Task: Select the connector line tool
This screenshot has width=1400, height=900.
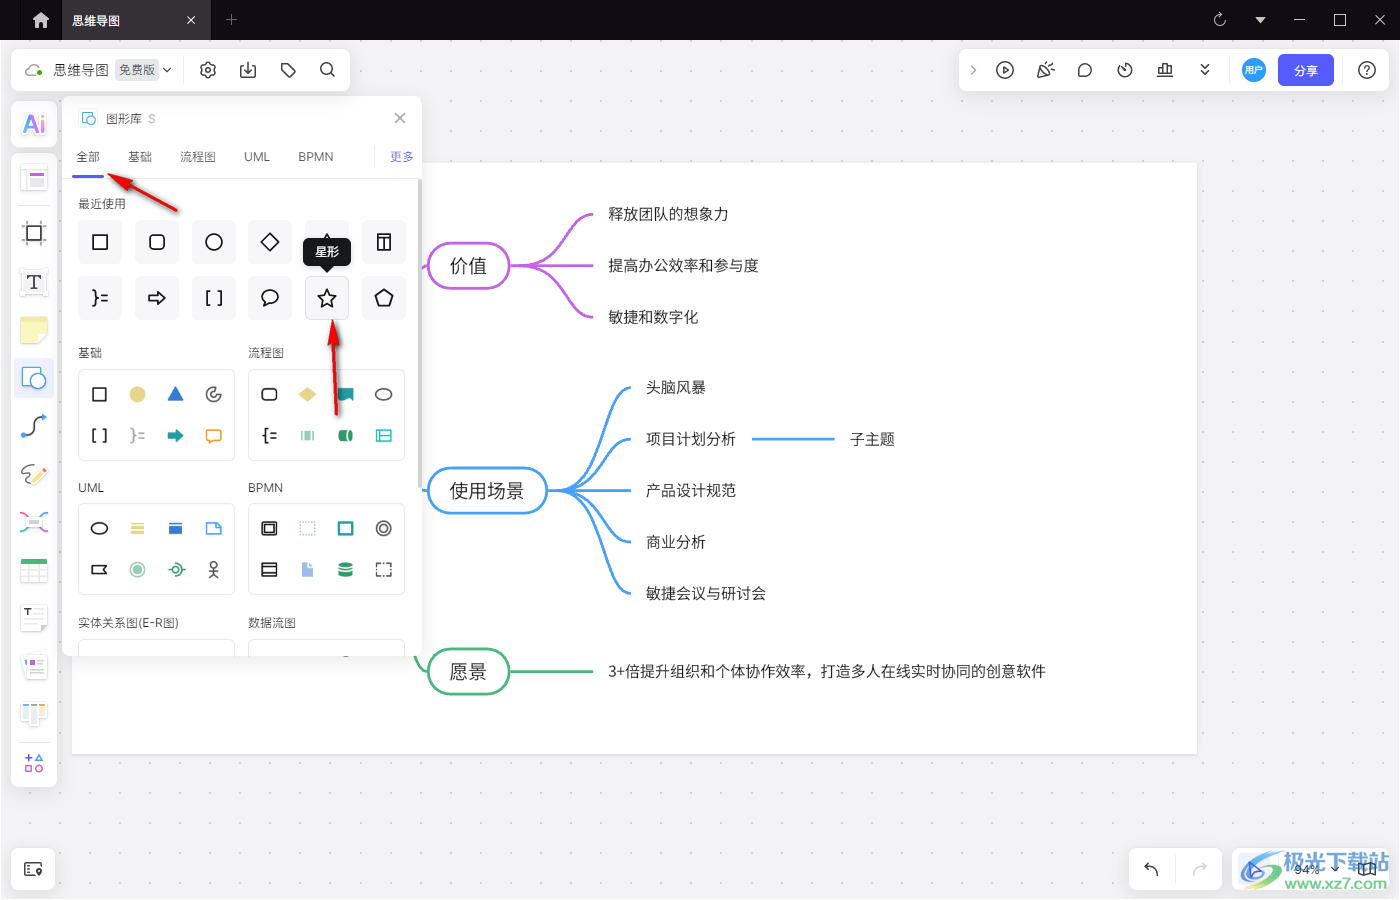Action: (x=34, y=426)
